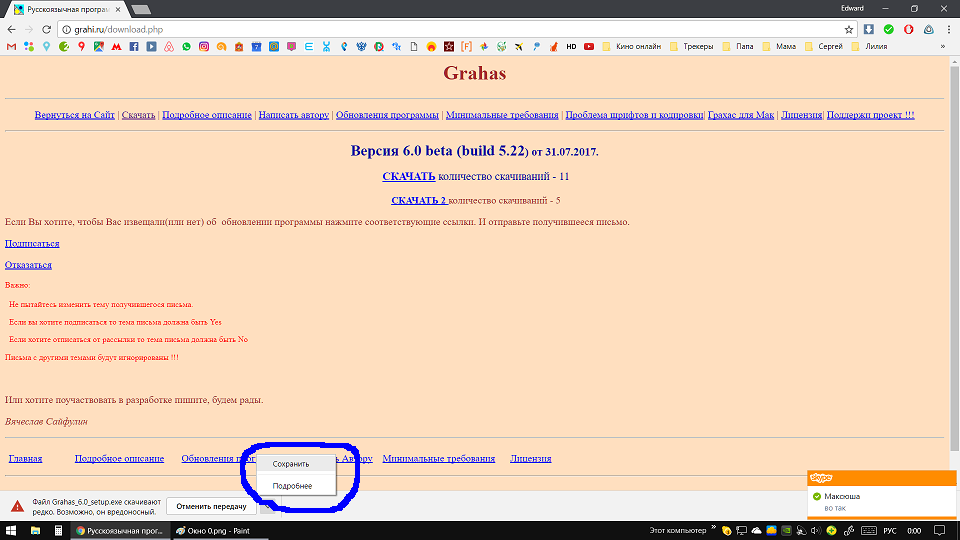
Task: Open the Трекеры bookmark folder
Action: pyautogui.click(x=692, y=47)
